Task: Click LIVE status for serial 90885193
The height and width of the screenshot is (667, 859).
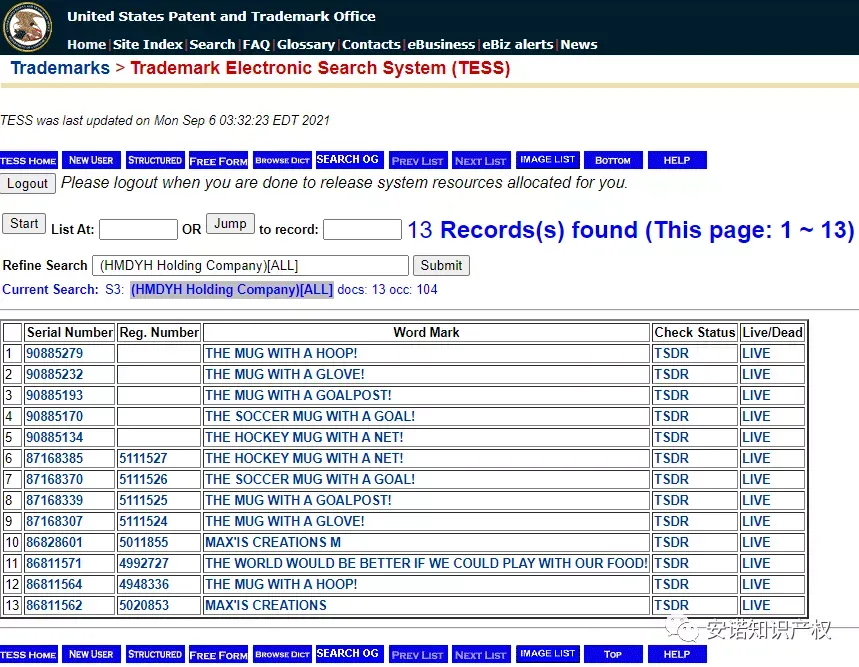Action: 756,395
